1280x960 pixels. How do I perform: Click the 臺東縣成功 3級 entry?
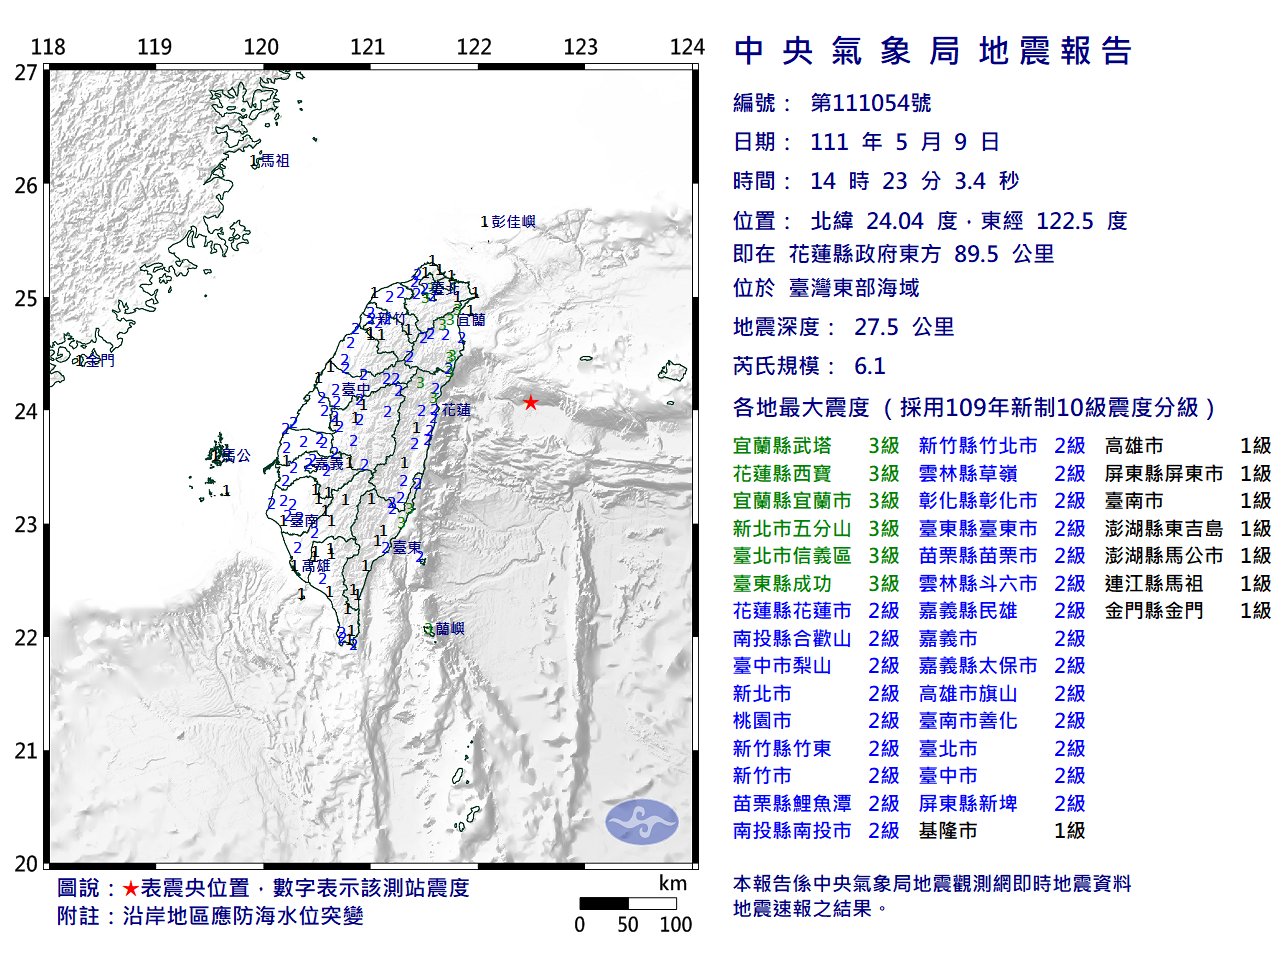816,583
